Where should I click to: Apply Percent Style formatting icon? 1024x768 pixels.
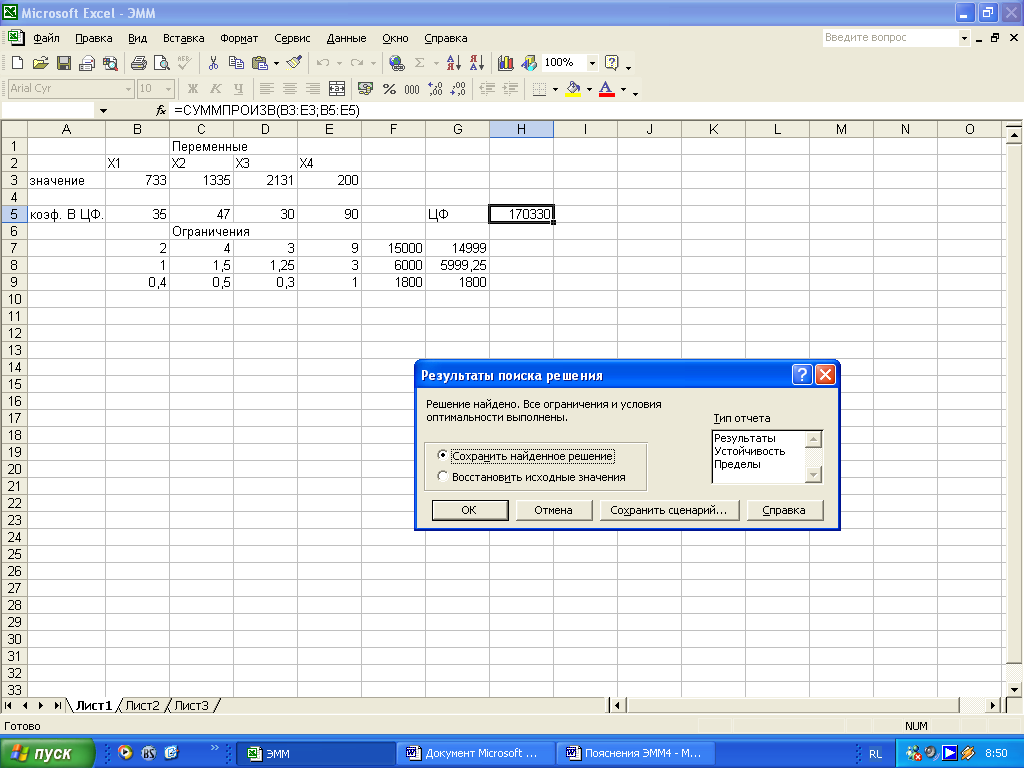coord(389,89)
